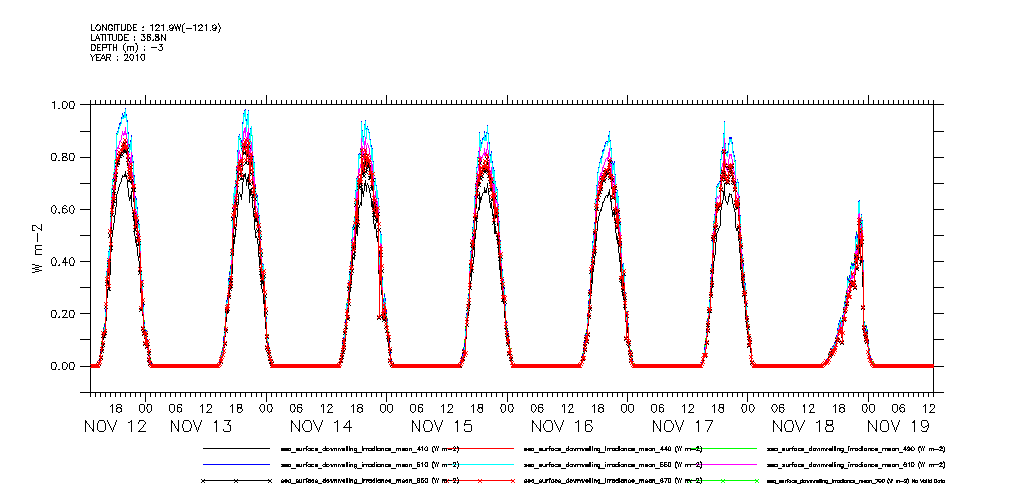Screen dimensions: 1009x504
Task: Click the 0.00 y-axis tick label
Action: [x=63, y=366]
